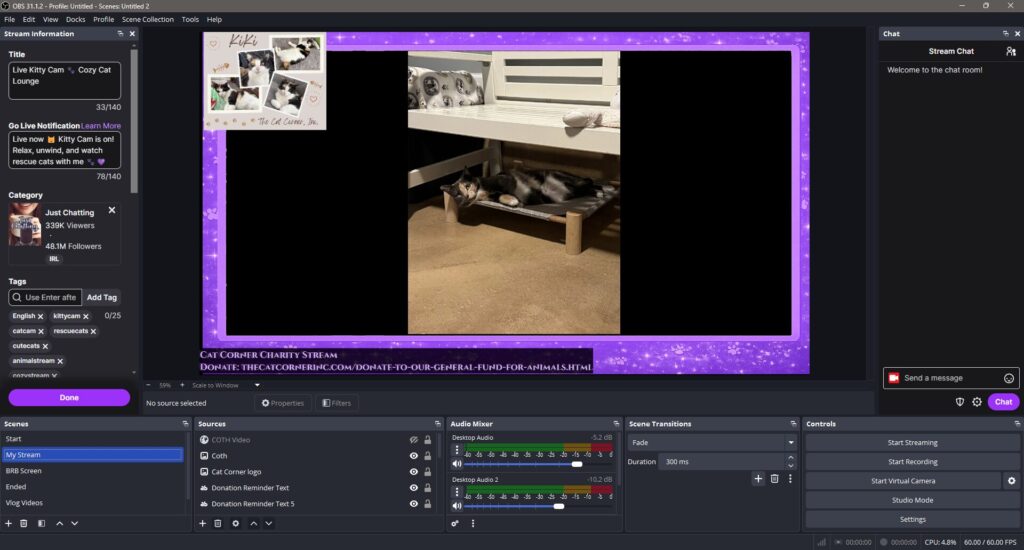Open Virtual Camera settings gear
Screen dimensions: 1024x550
(1011, 481)
